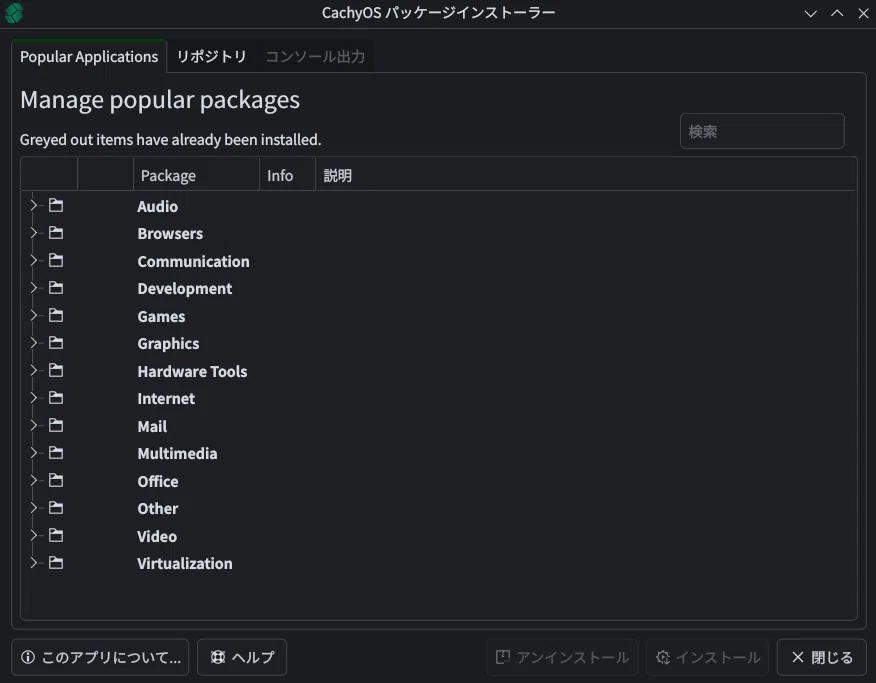This screenshot has height=683, width=876.
Task: Switch to the リポジトリ tab
Action: pyautogui.click(x=211, y=56)
